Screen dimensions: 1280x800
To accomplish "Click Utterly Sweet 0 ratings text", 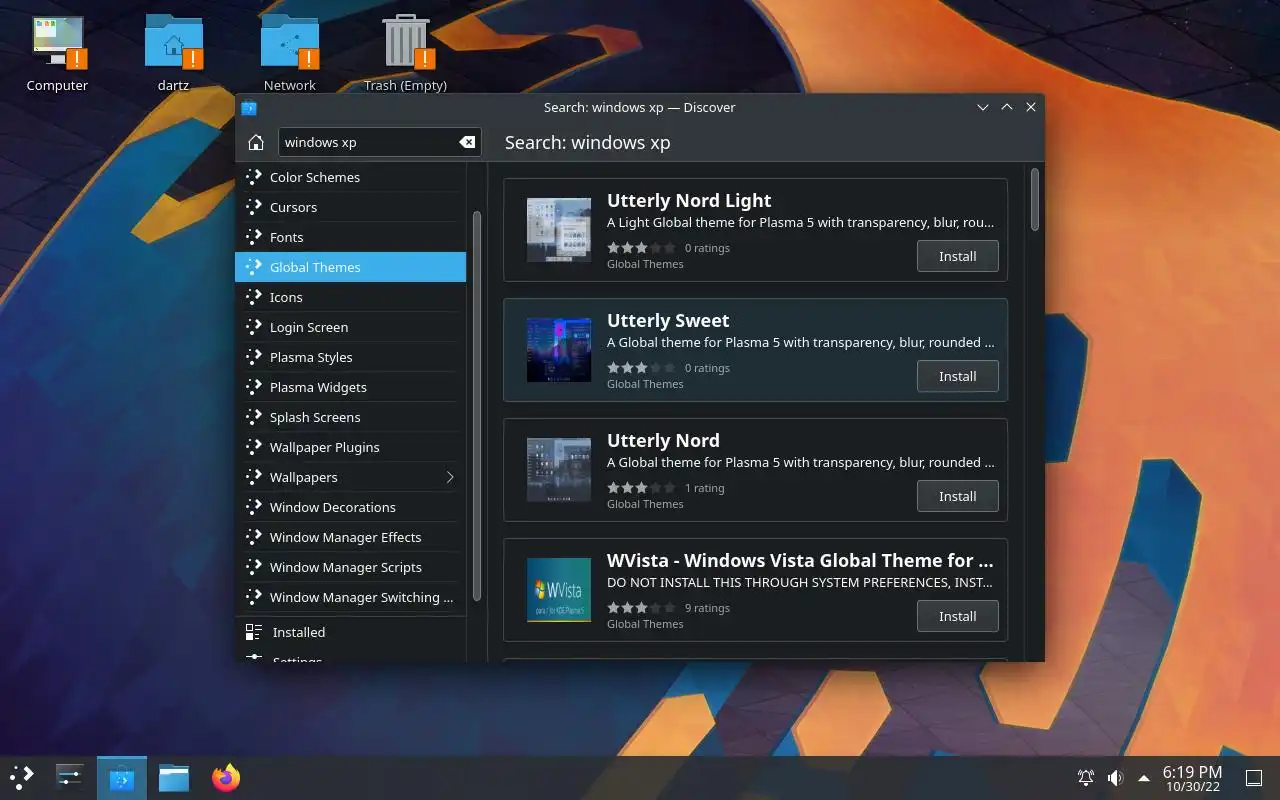I will point(707,368).
